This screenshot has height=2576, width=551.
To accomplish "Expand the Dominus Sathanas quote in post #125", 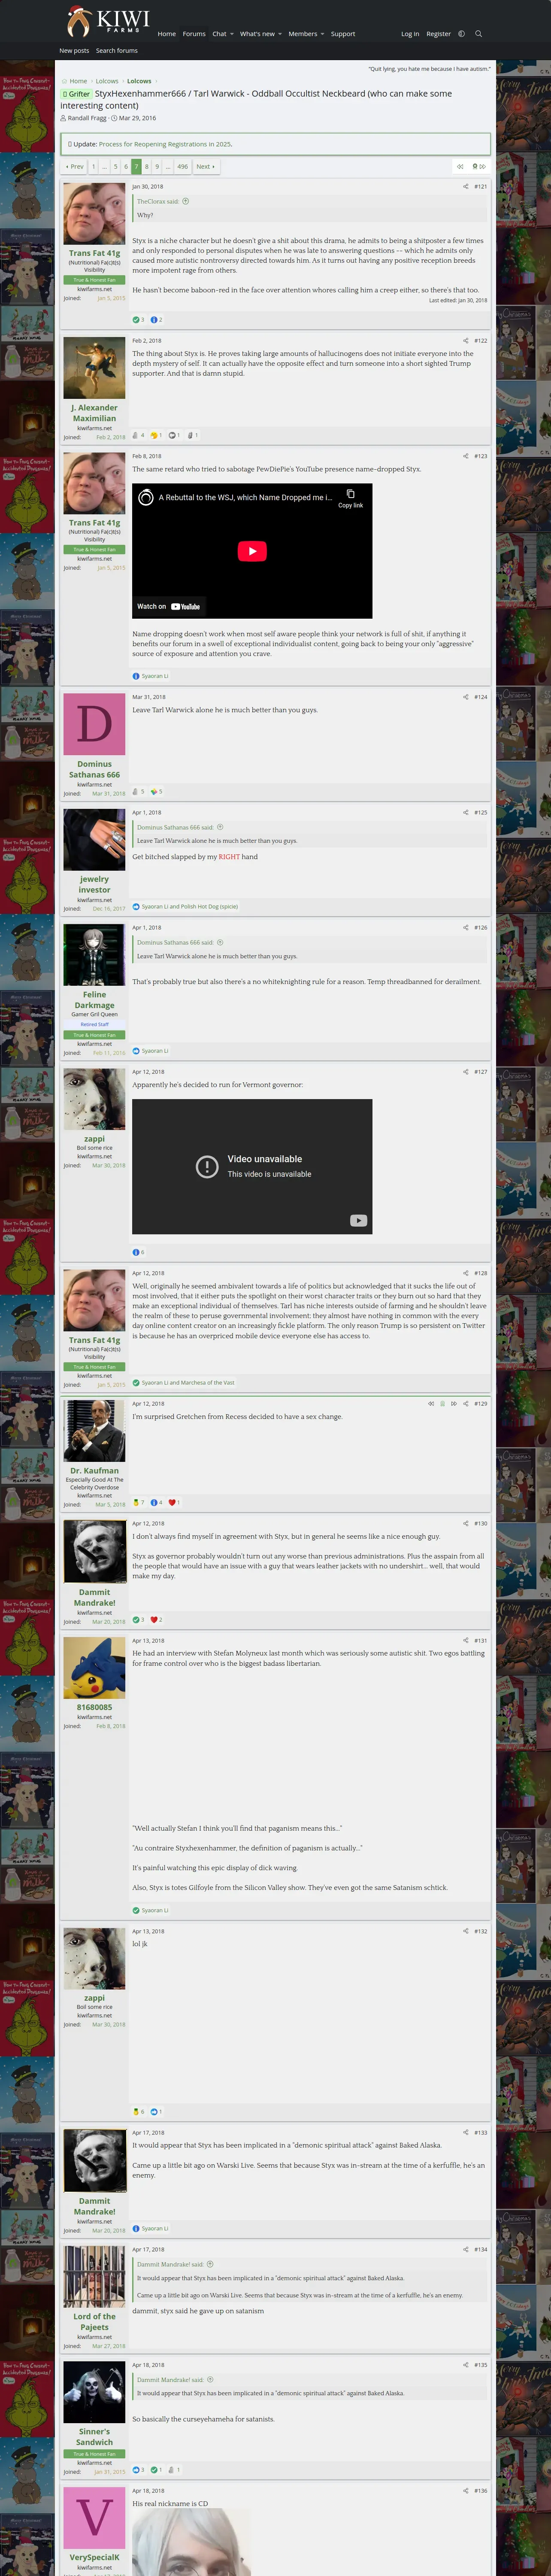I will [220, 827].
